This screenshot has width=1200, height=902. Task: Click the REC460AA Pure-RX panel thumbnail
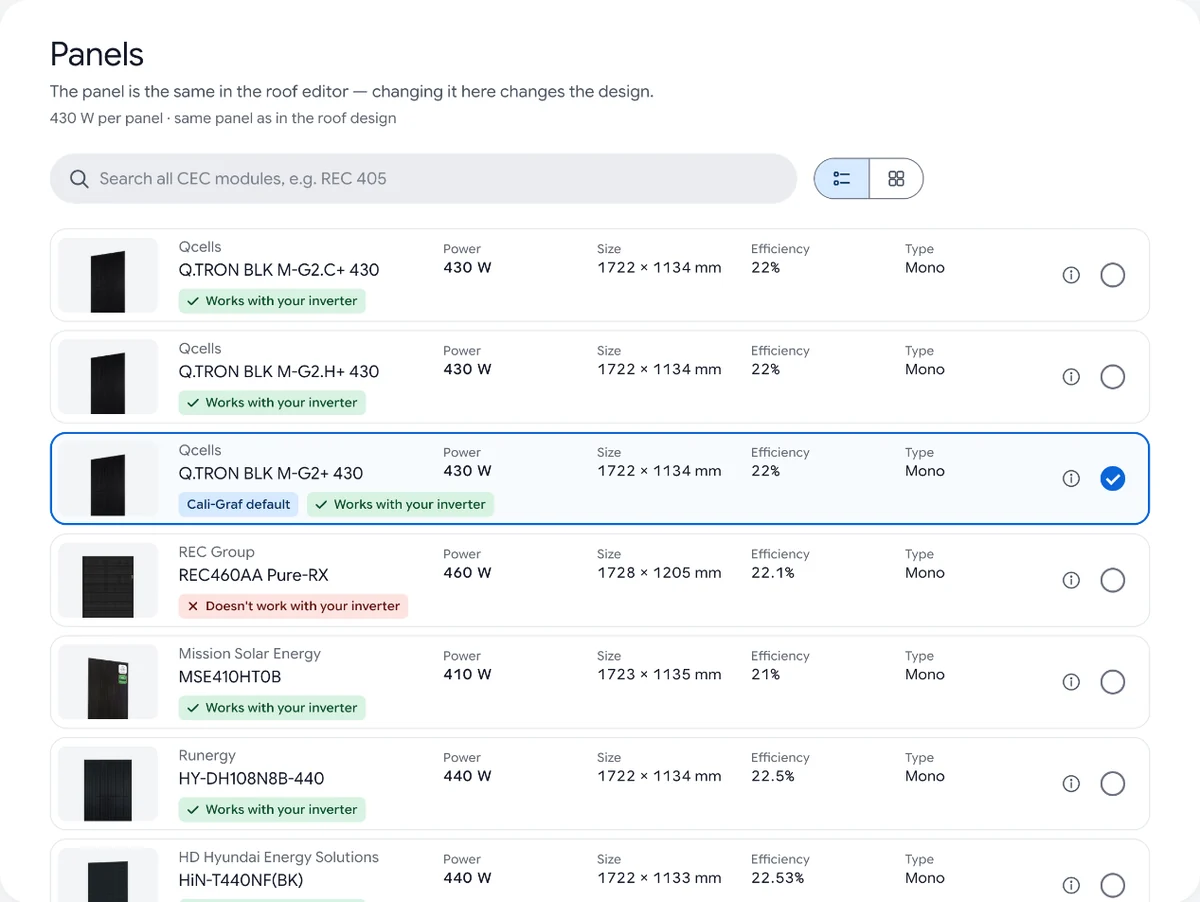108,580
